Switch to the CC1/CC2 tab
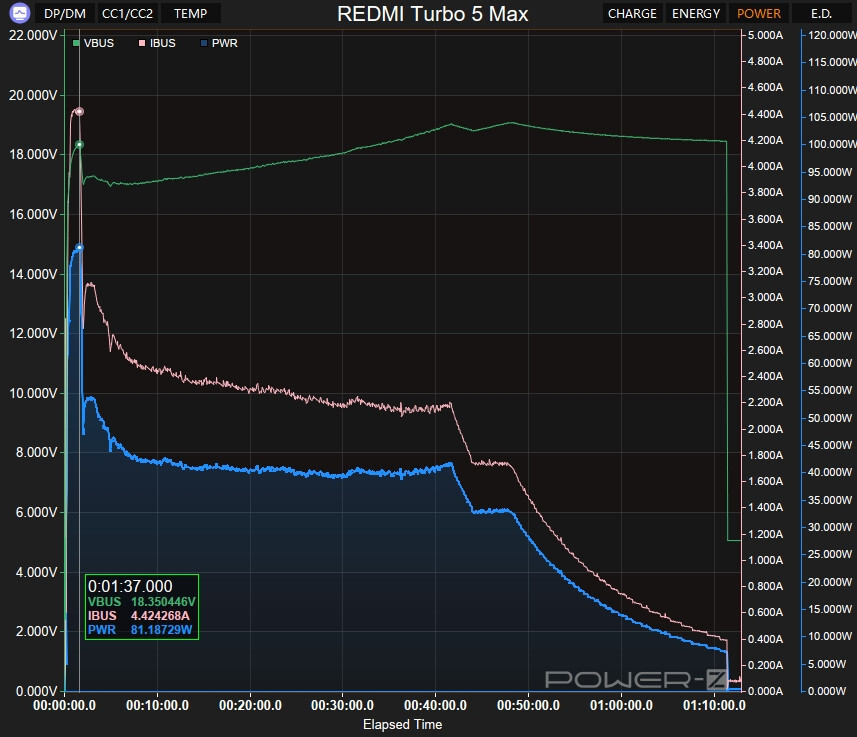Screen dimensions: 857x737 coord(127,14)
